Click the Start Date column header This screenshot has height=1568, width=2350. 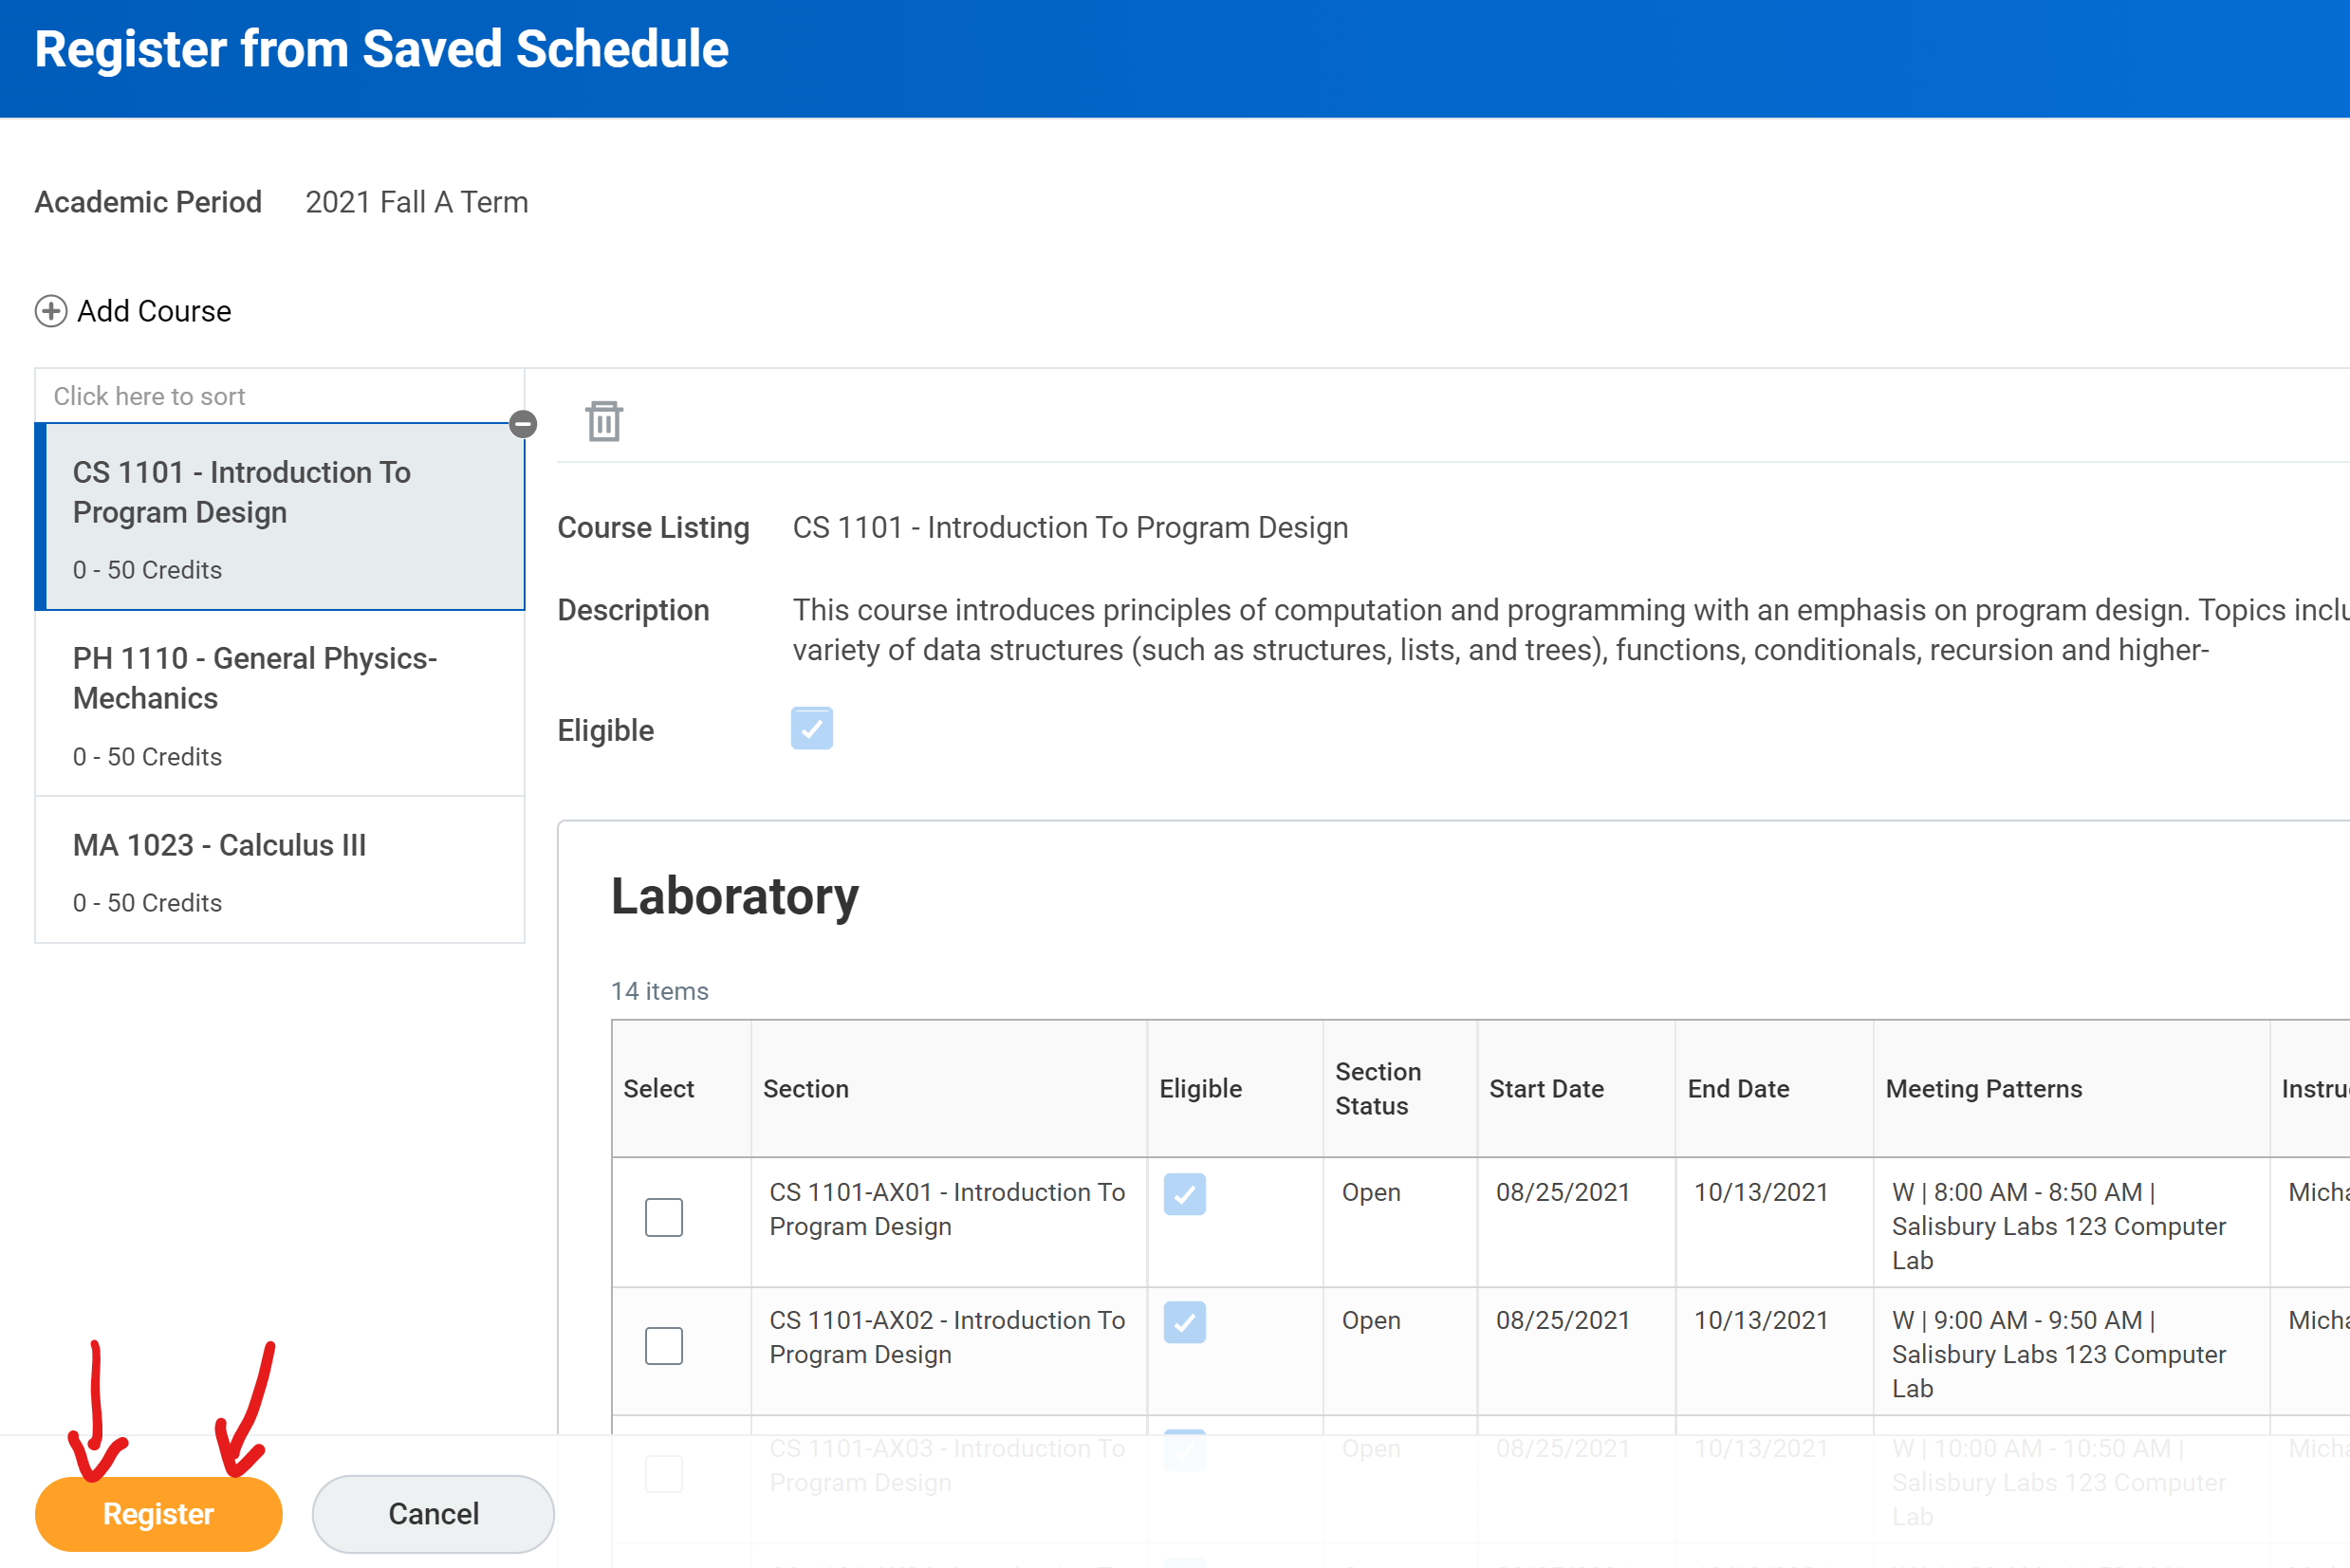click(1546, 1088)
